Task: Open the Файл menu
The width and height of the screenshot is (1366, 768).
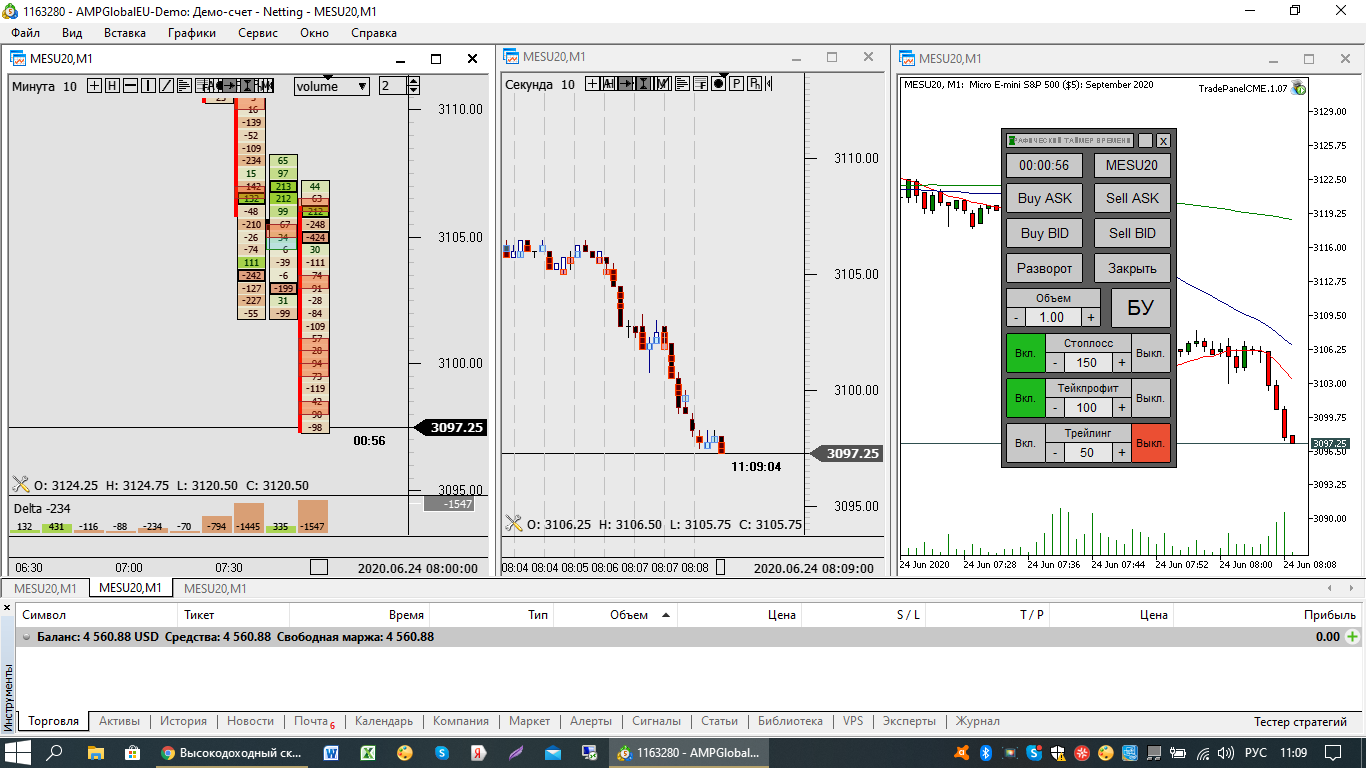Action: 26,33
